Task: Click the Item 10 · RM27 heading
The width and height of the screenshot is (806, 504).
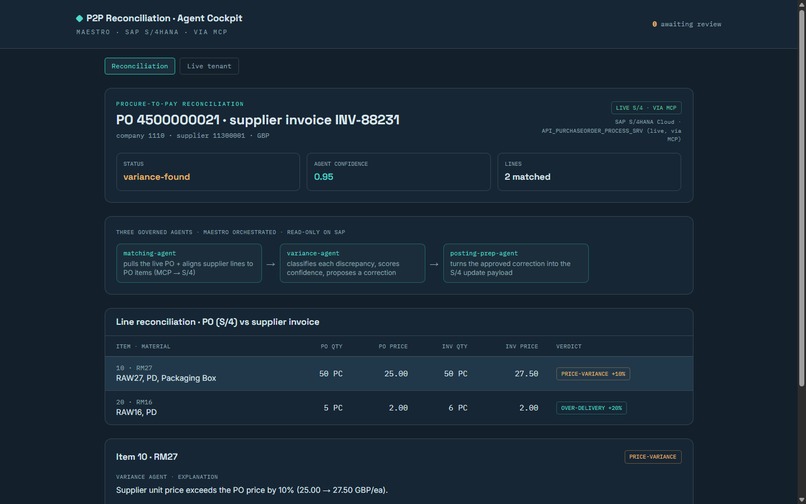Action: click(147, 457)
